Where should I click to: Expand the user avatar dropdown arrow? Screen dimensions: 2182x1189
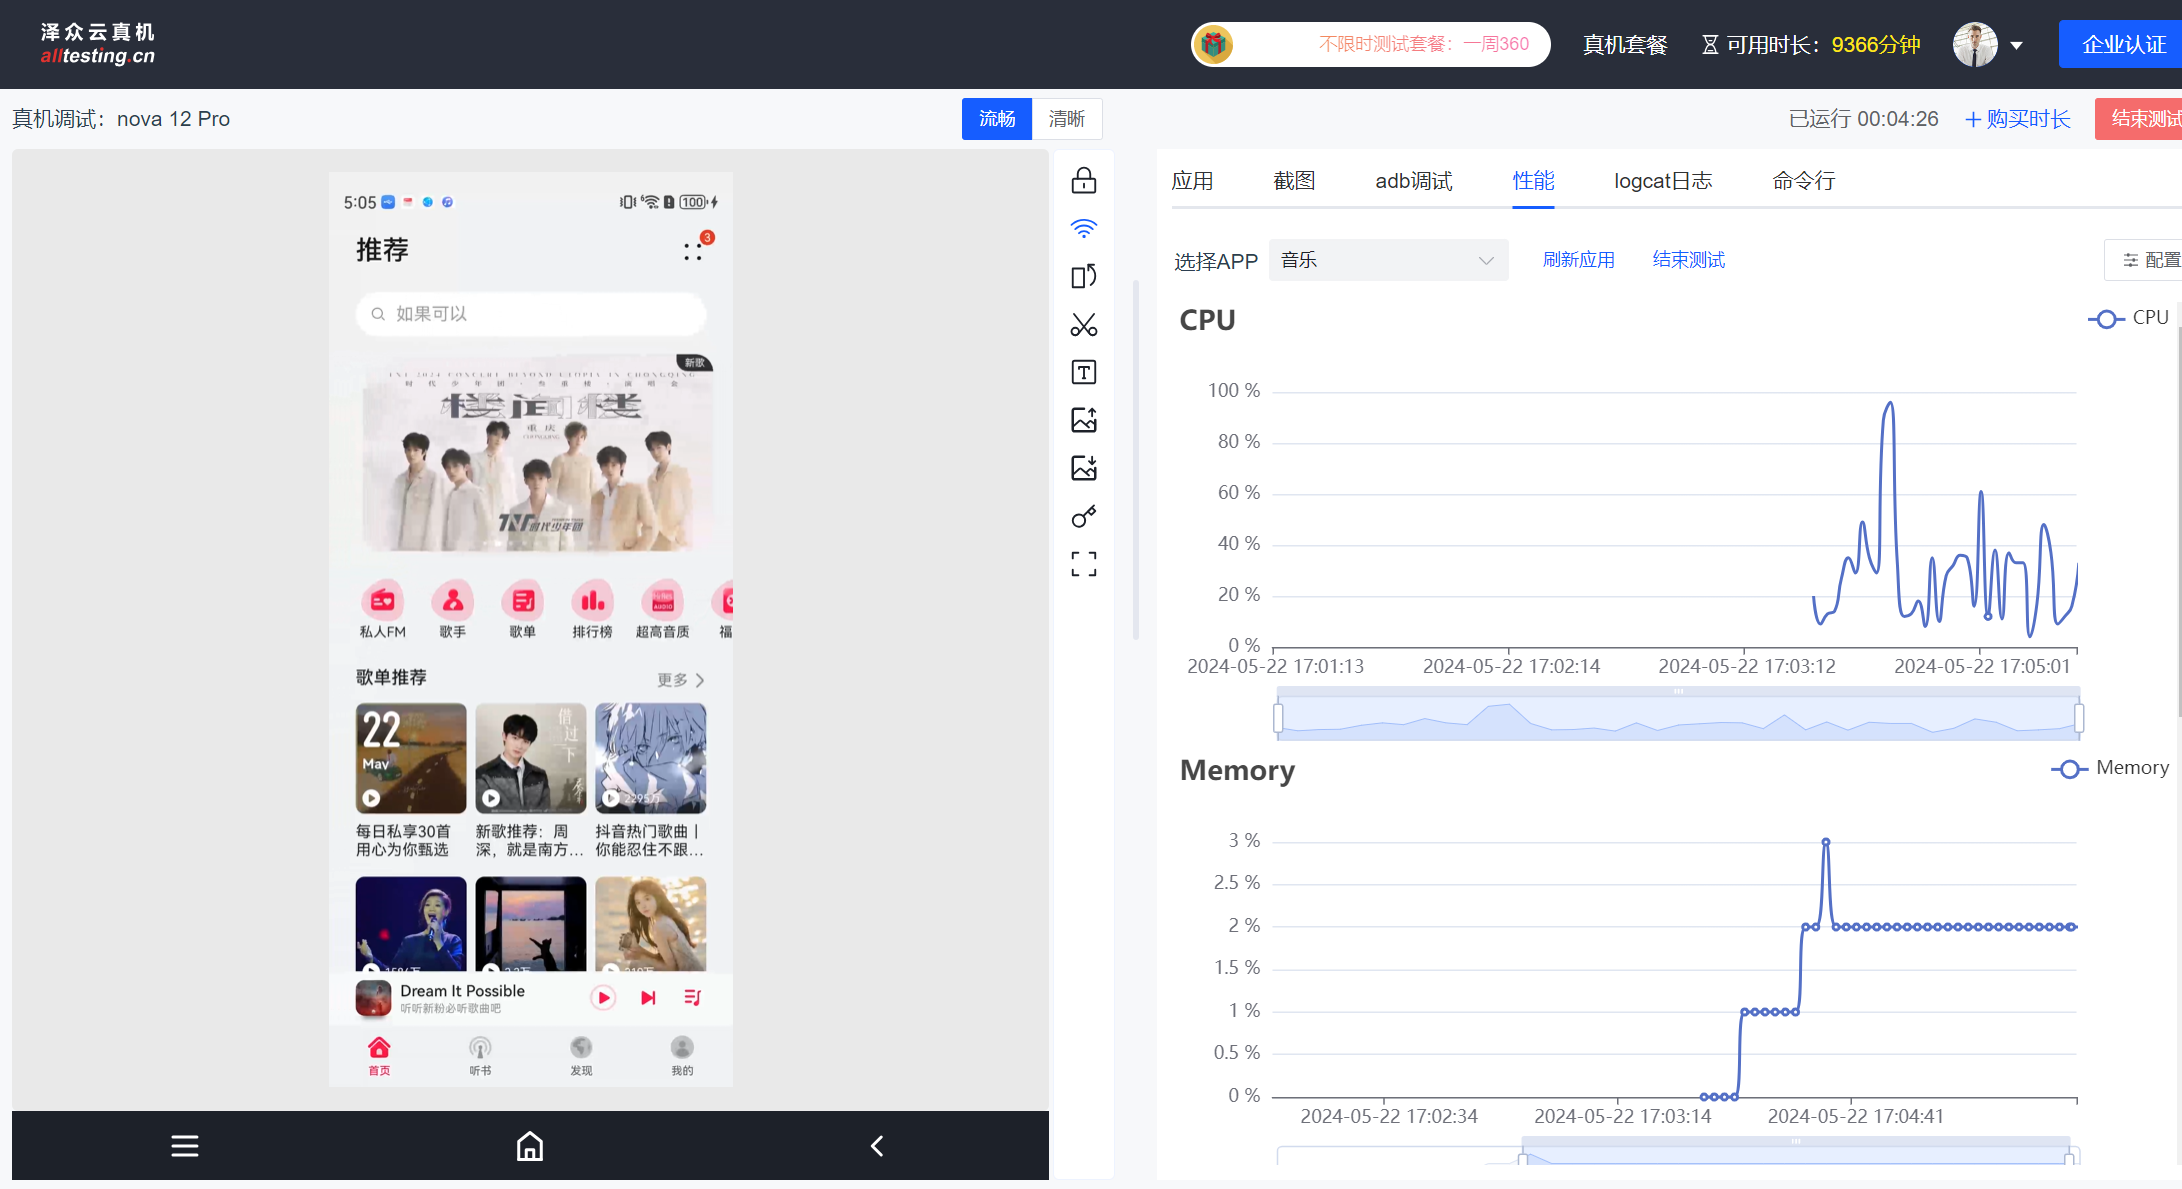tap(2016, 45)
